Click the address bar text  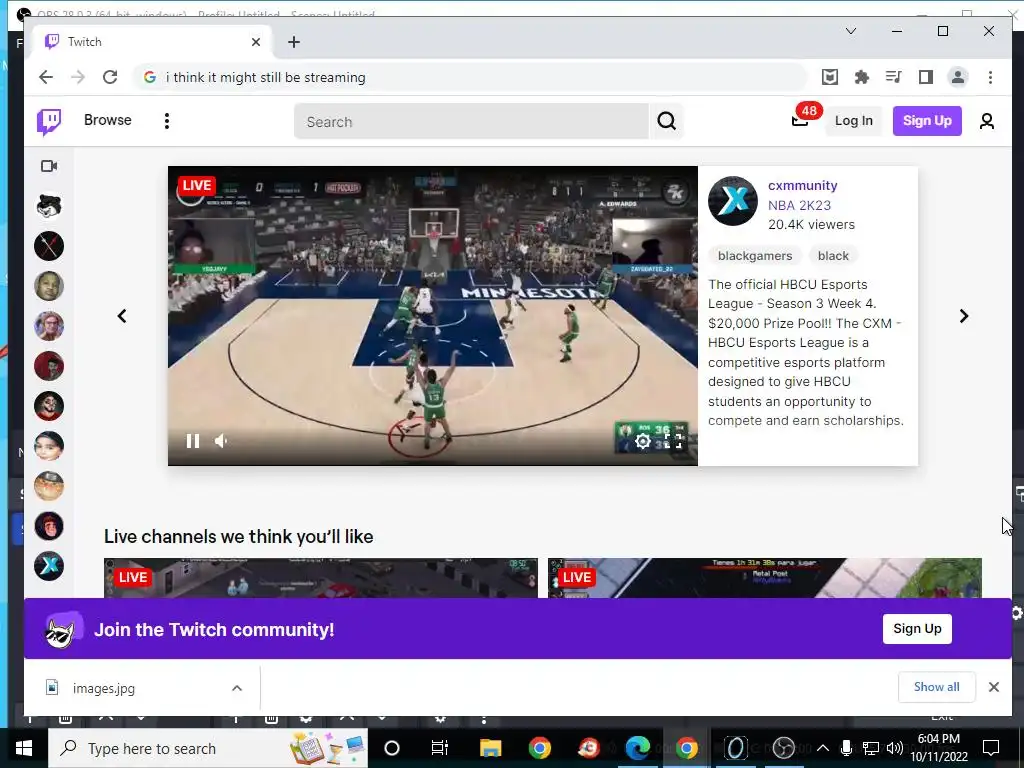(266, 77)
